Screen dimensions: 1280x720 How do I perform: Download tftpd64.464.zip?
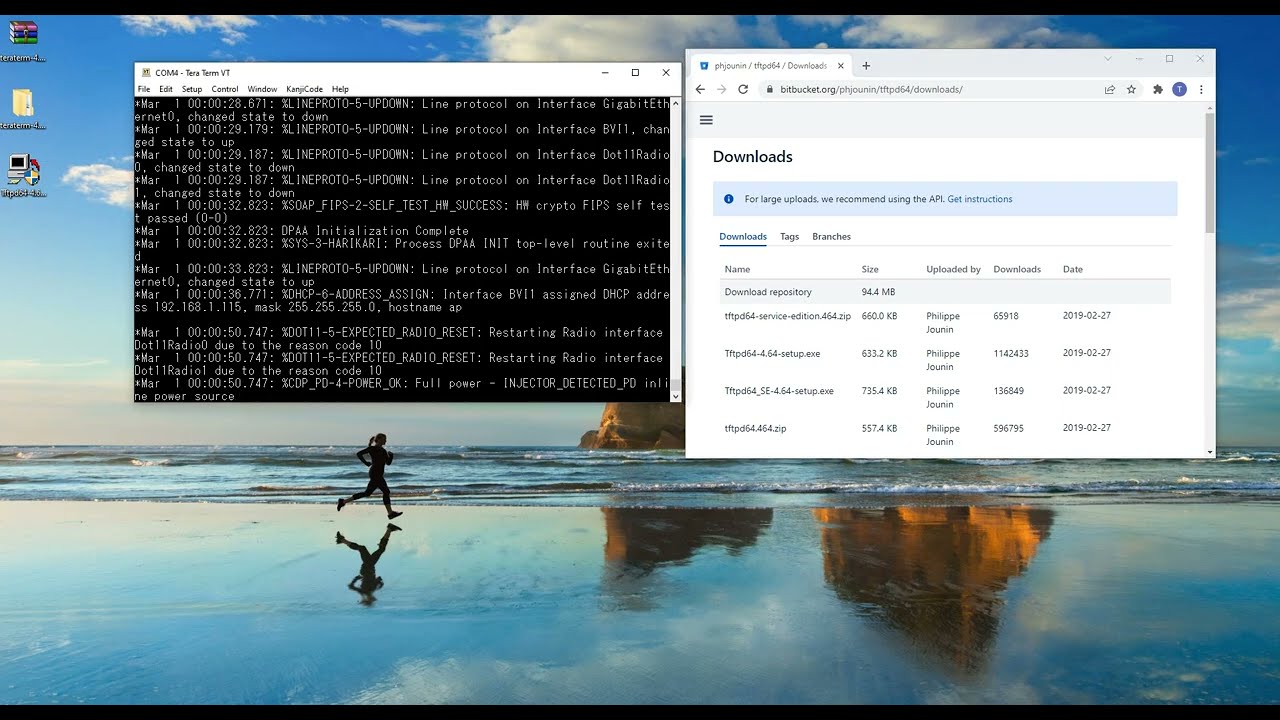point(755,428)
